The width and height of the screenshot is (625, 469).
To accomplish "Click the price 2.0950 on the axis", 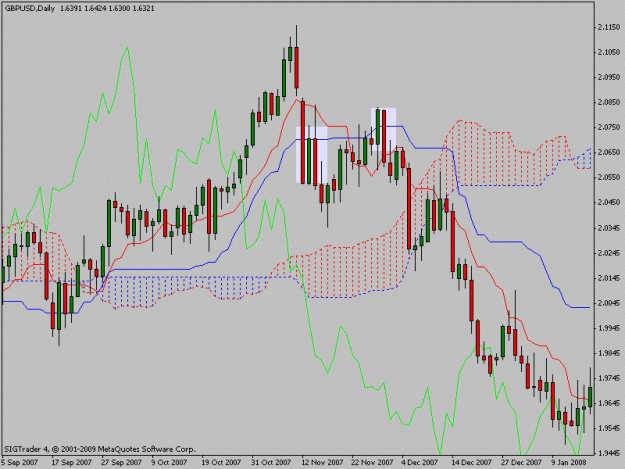I will [x=609, y=77].
